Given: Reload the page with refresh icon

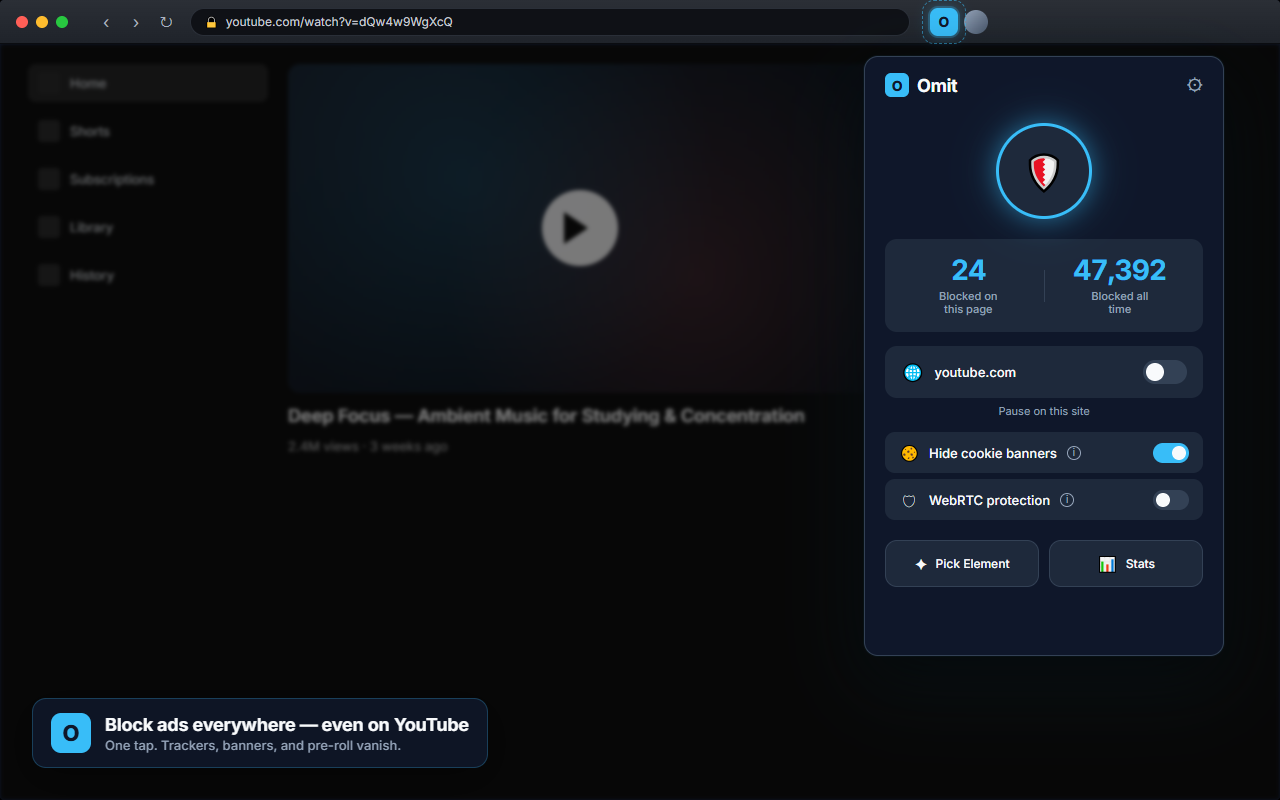Looking at the screenshot, I should coord(166,22).
